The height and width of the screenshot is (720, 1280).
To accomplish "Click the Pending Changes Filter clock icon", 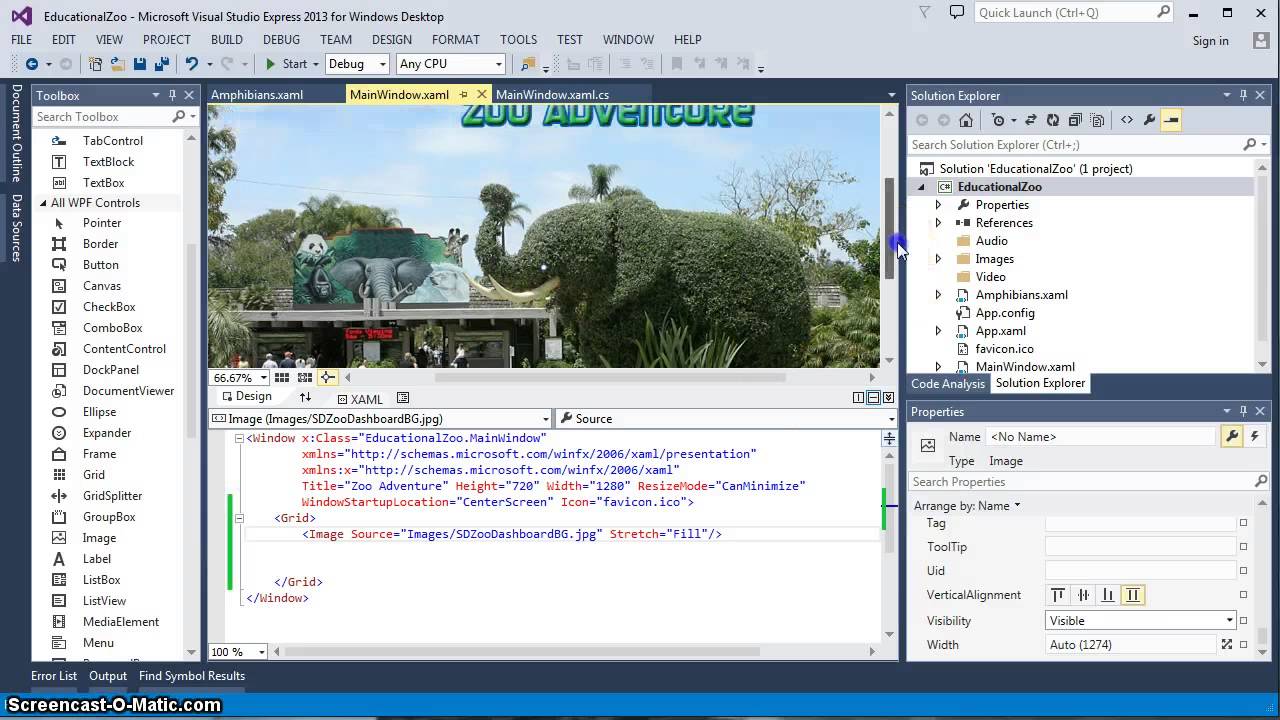I will [x=998, y=120].
